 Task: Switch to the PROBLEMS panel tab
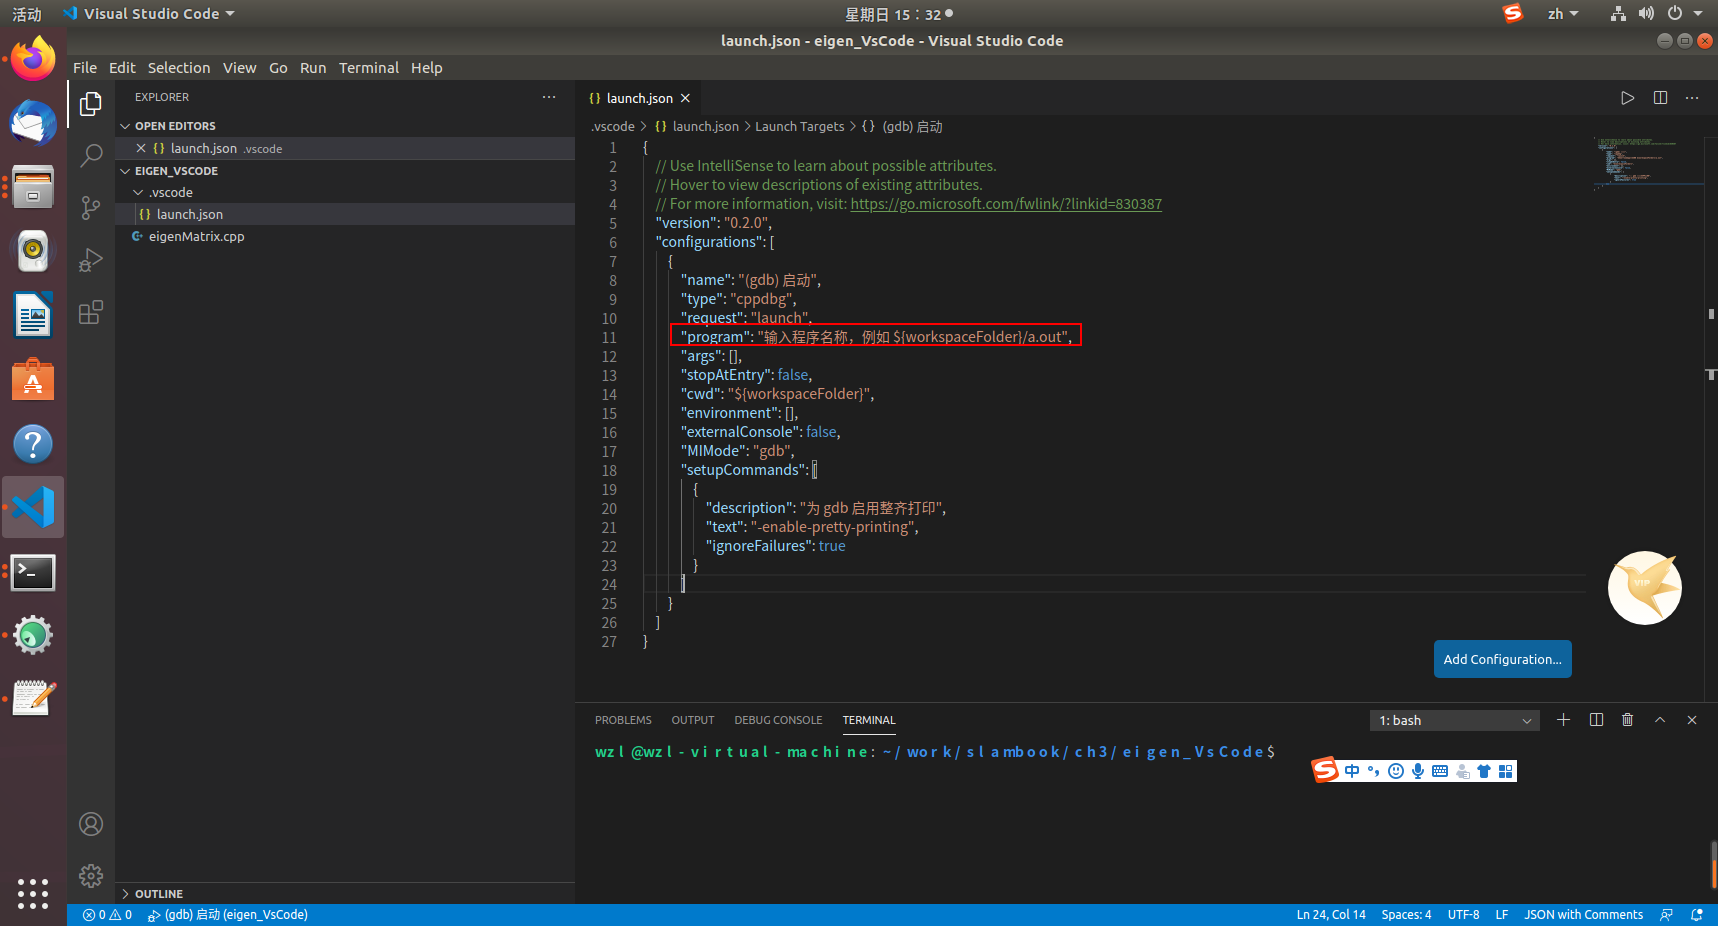(623, 720)
